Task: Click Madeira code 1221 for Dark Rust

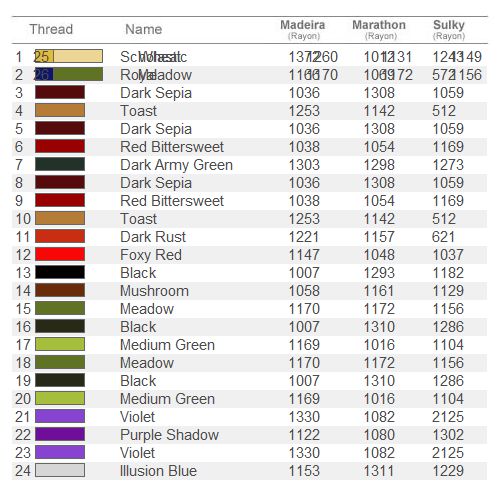Action: click(x=304, y=237)
